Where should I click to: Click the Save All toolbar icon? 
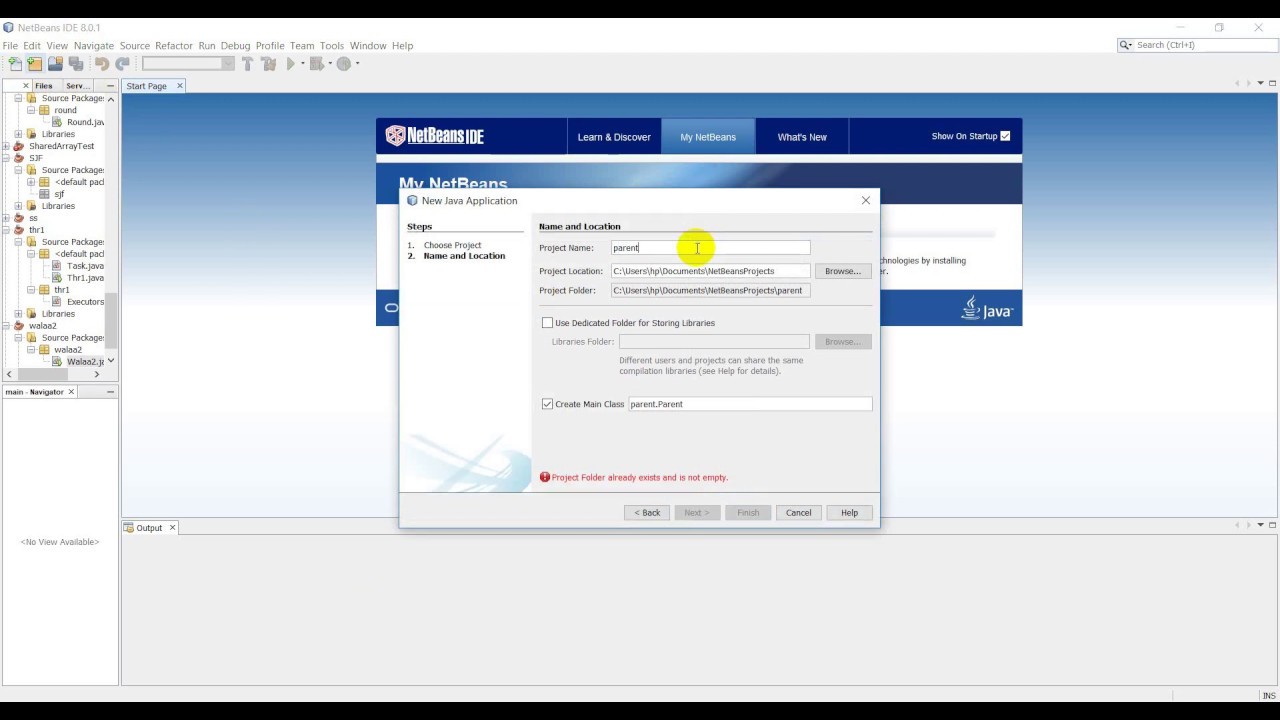click(76, 64)
